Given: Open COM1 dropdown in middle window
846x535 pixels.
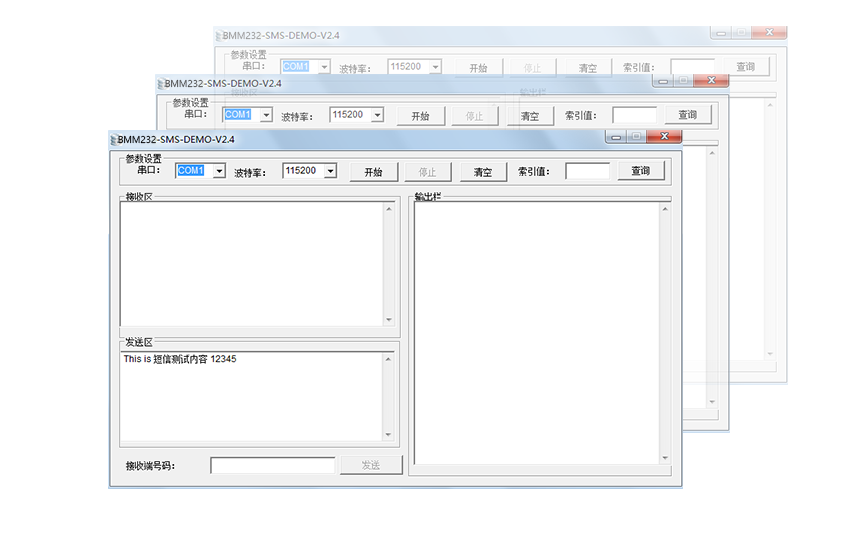Looking at the screenshot, I should point(266,115).
